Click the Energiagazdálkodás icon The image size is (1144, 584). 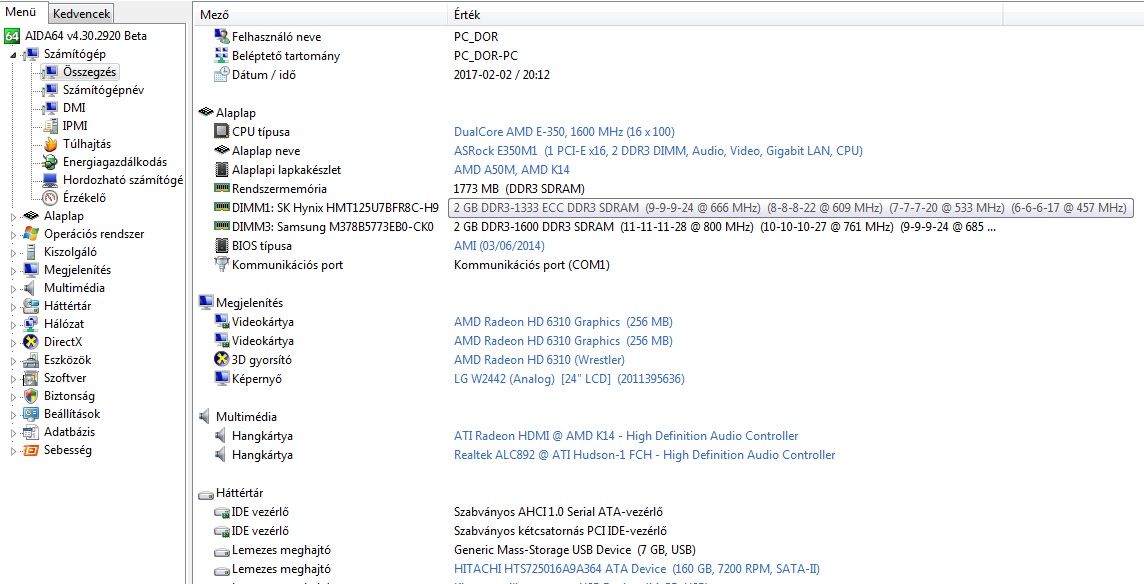[50, 162]
